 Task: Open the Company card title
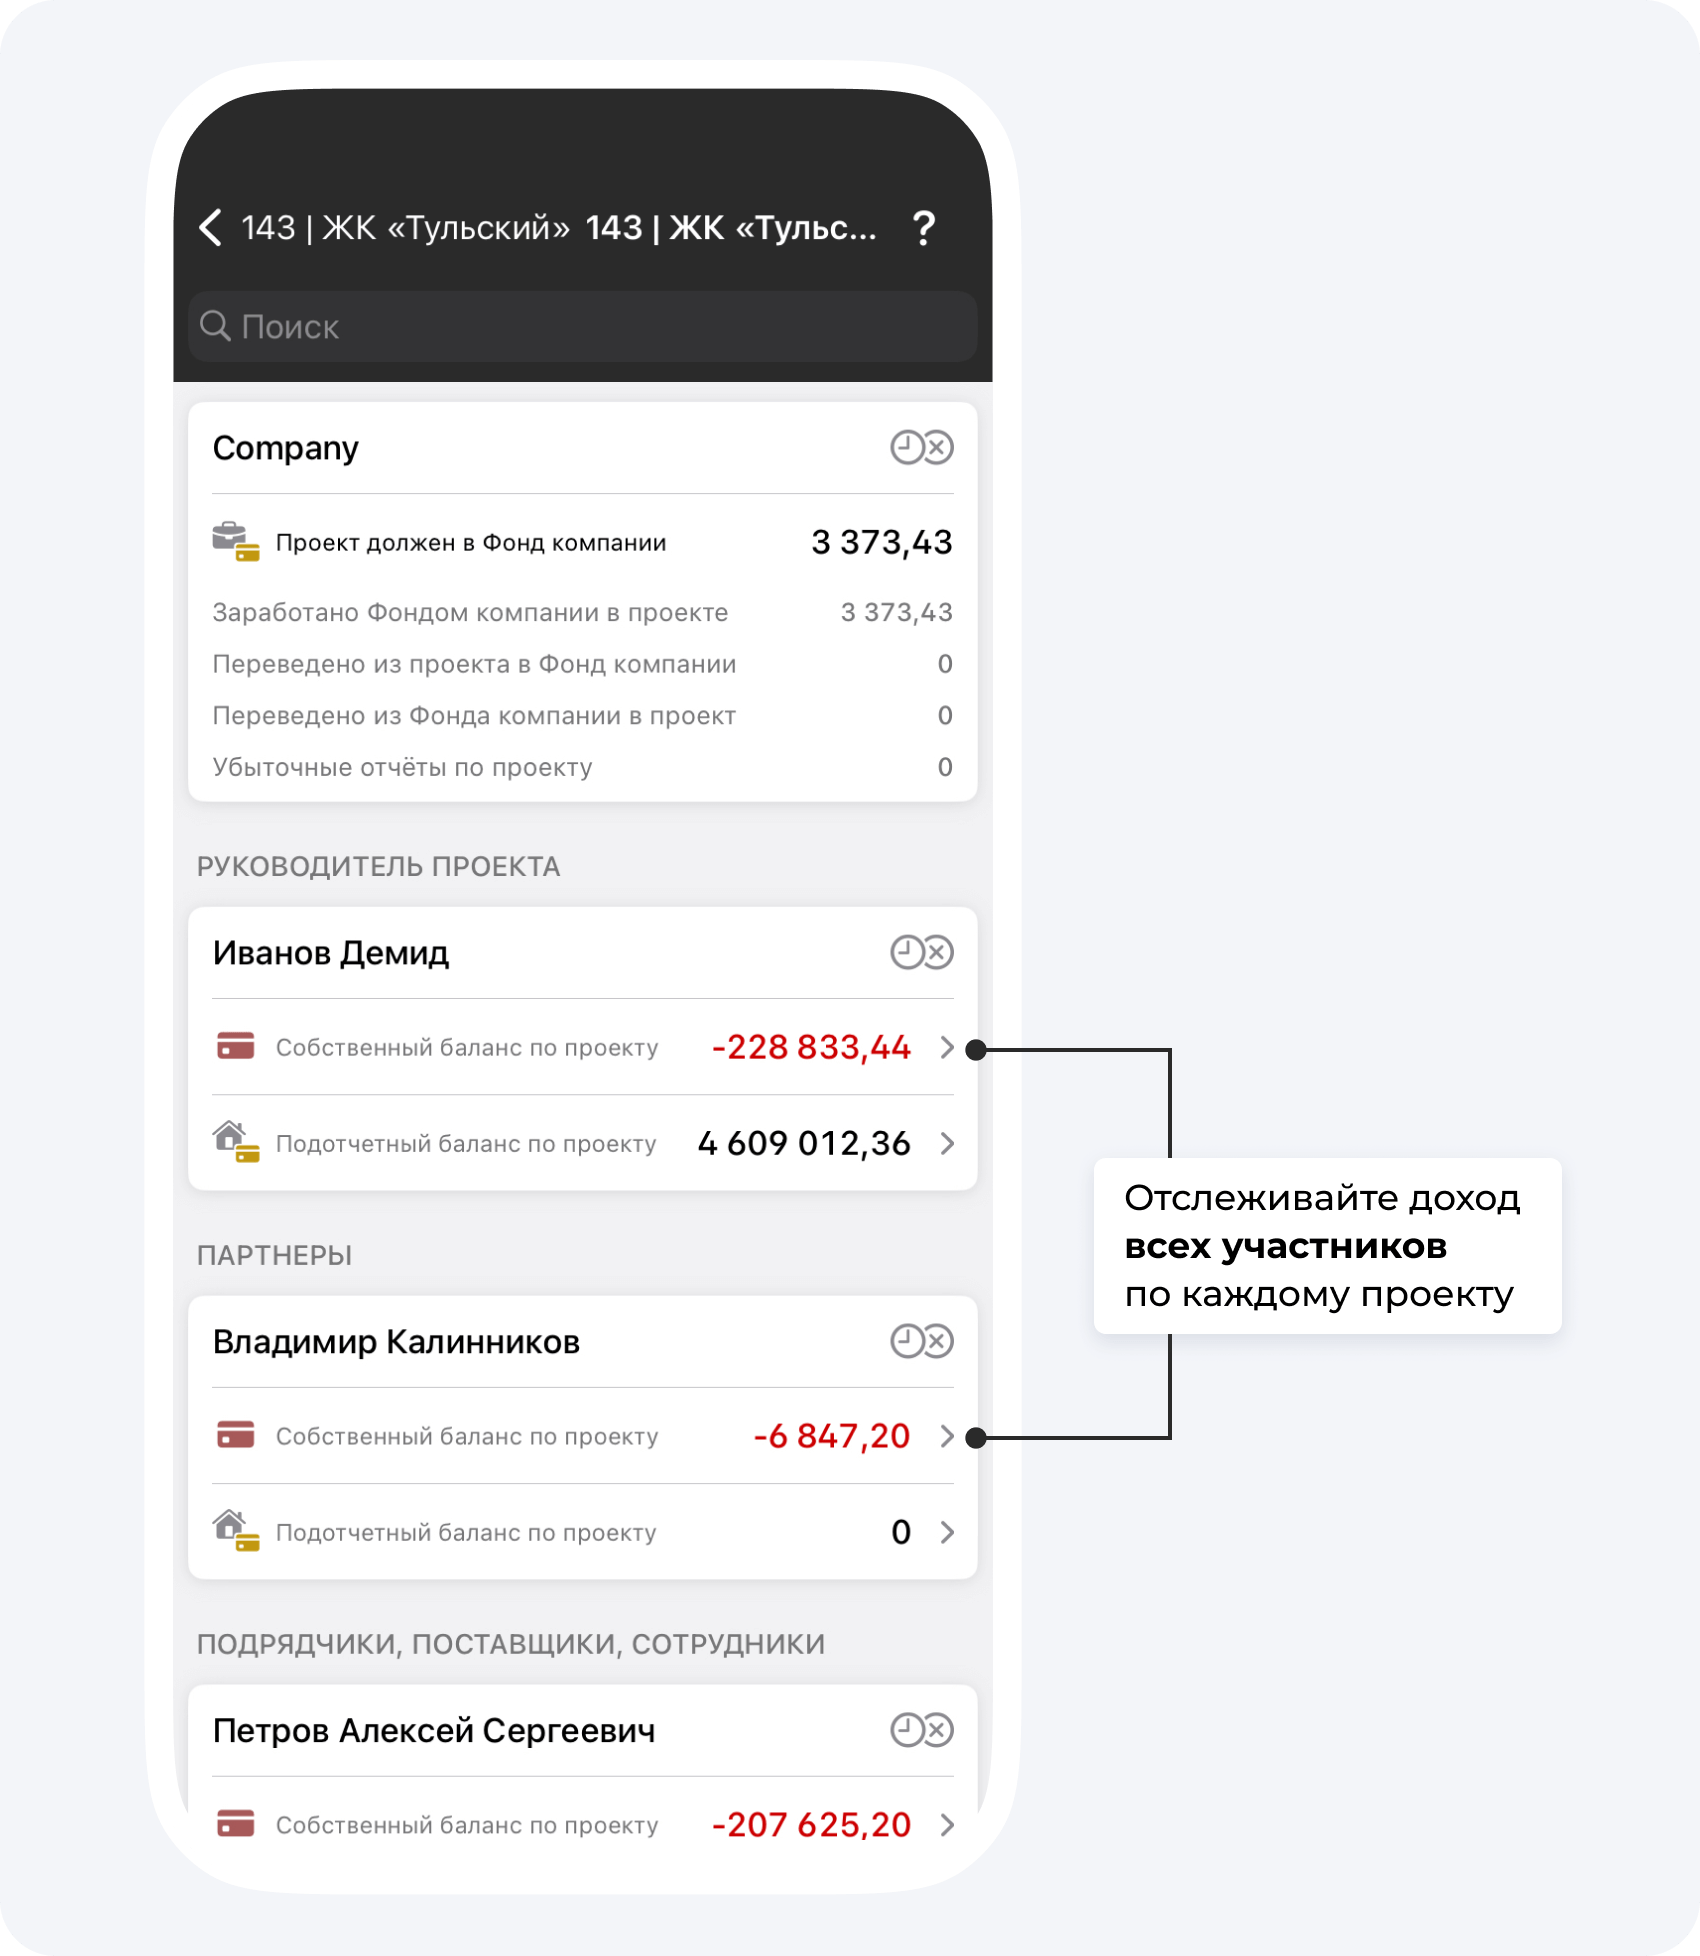coord(286,448)
